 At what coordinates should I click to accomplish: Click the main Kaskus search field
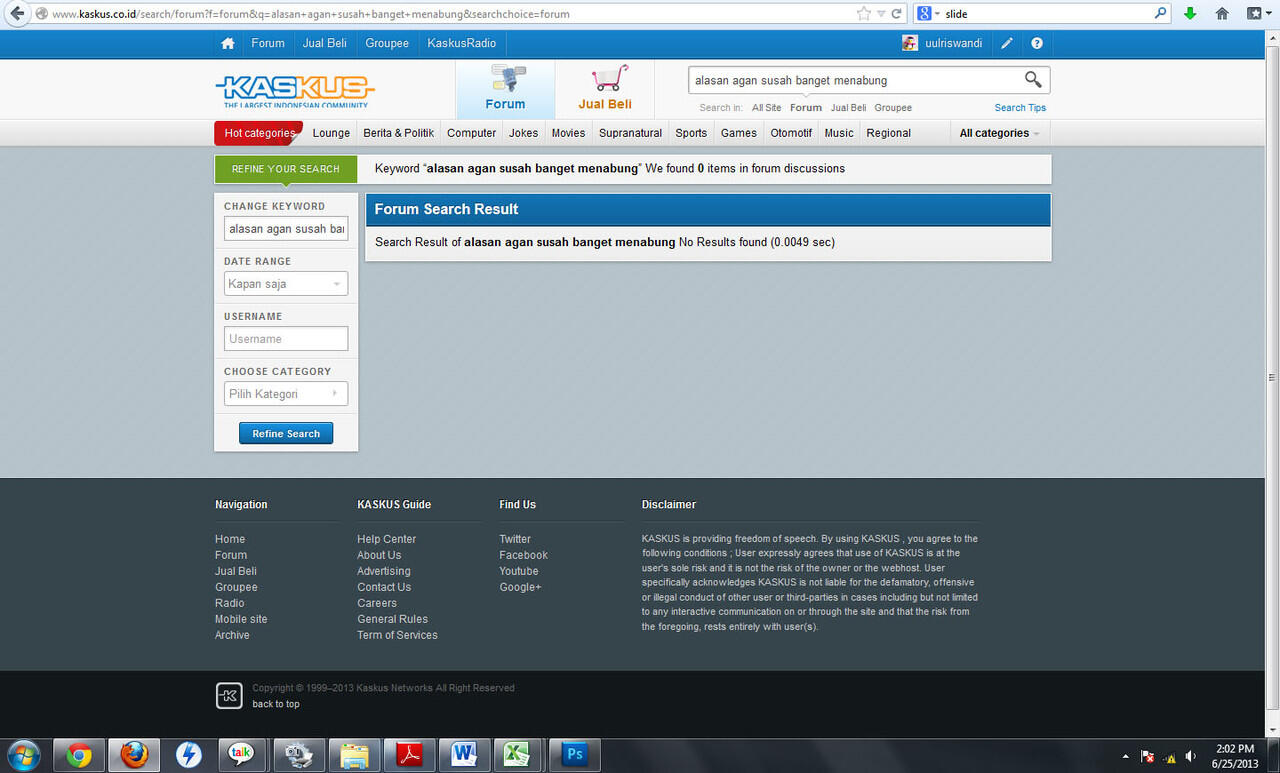point(854,80)
